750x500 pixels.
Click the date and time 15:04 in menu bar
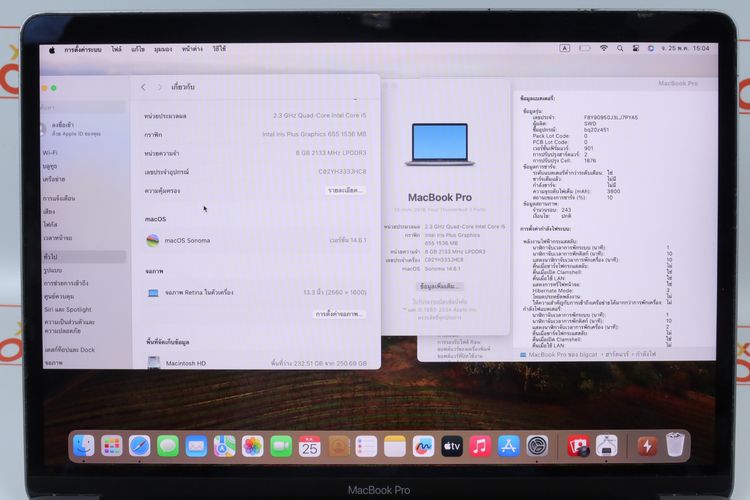(684, 48)
